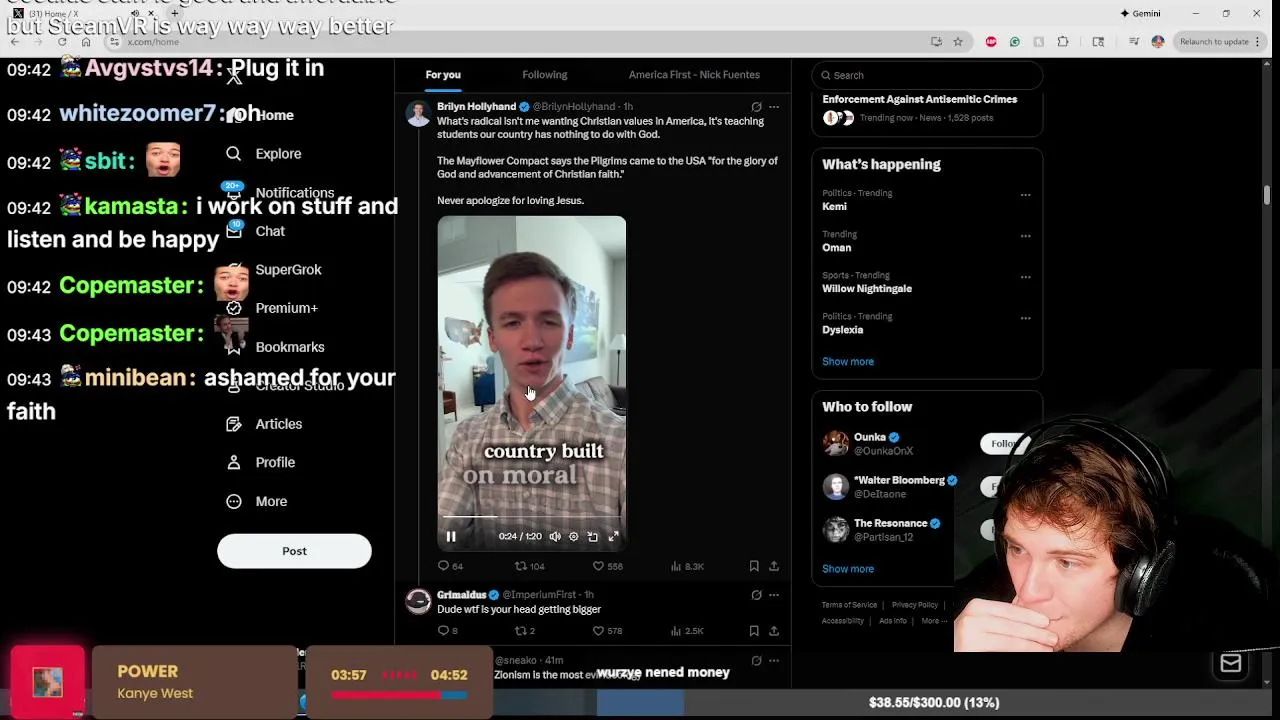The width and height of the screenshot is (1280, 720).
Task: Open more options on Brilyn Hollyhand's post
Action: tap(774, 107)
